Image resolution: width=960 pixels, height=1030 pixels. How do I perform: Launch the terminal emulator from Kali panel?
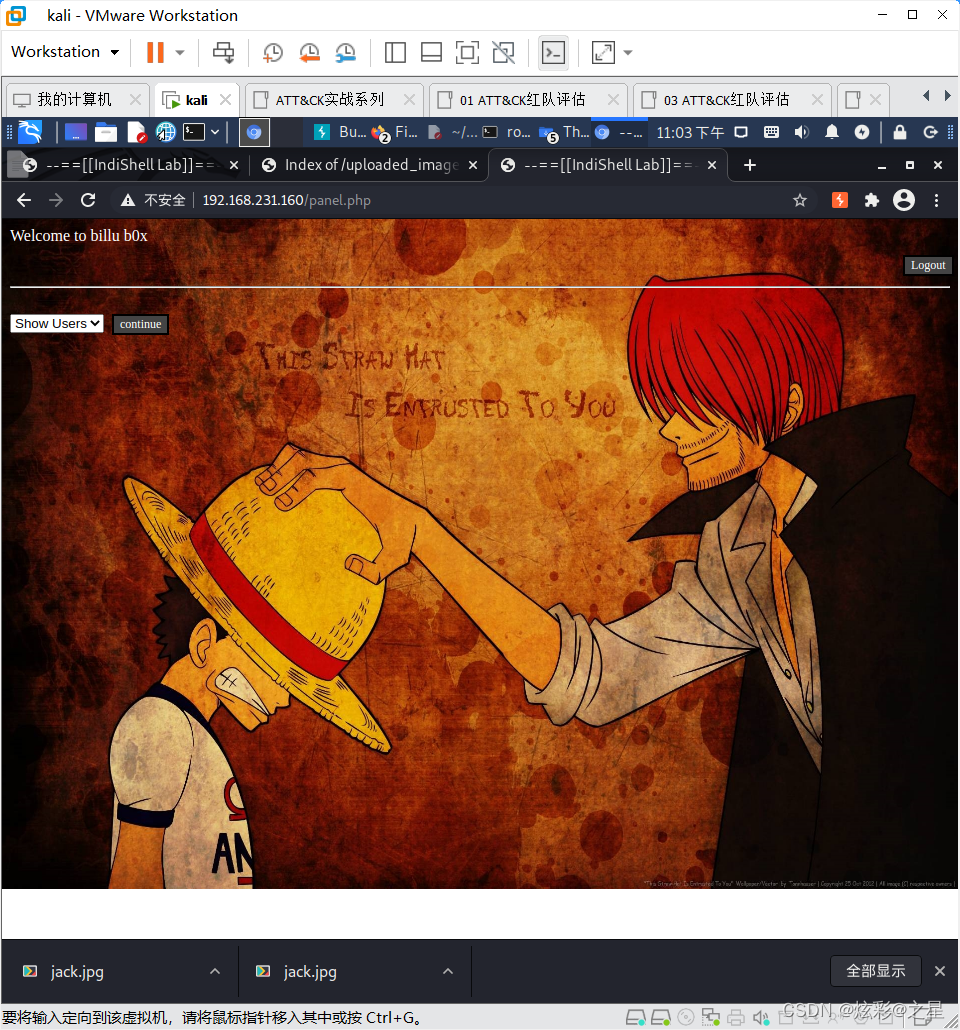click(x=194, y=132)
